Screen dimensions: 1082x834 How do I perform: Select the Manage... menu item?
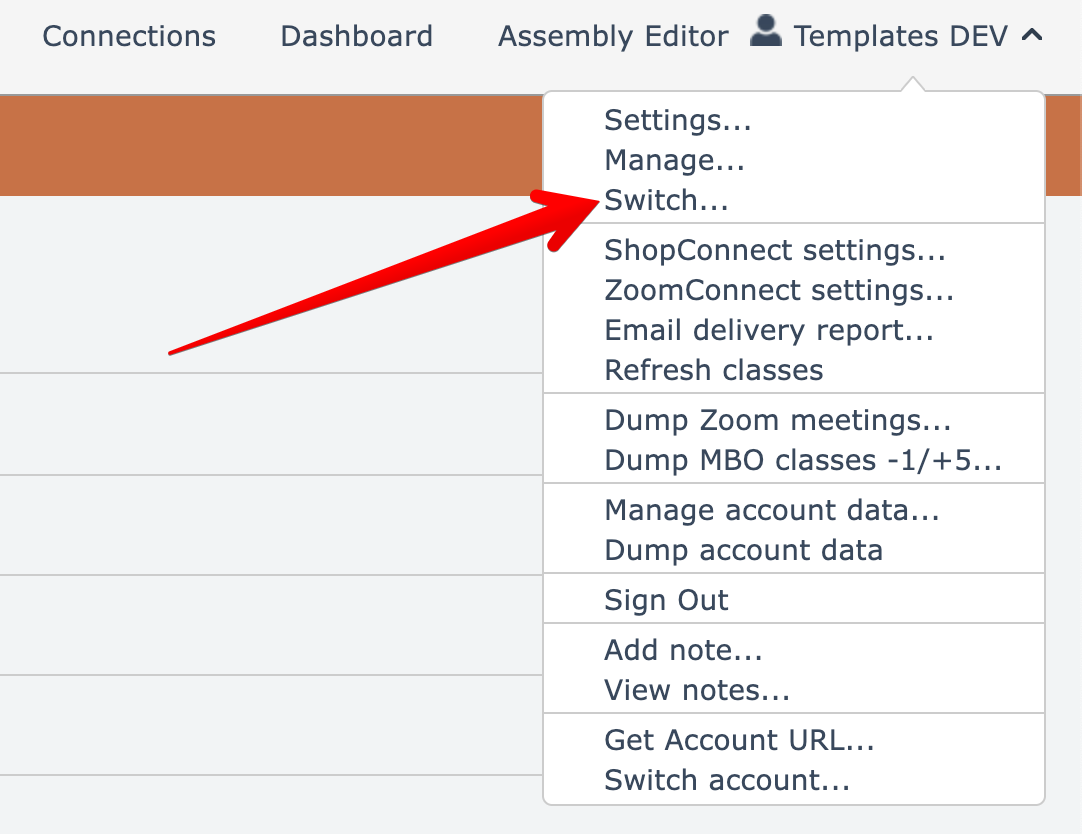[x=674, y=160]
